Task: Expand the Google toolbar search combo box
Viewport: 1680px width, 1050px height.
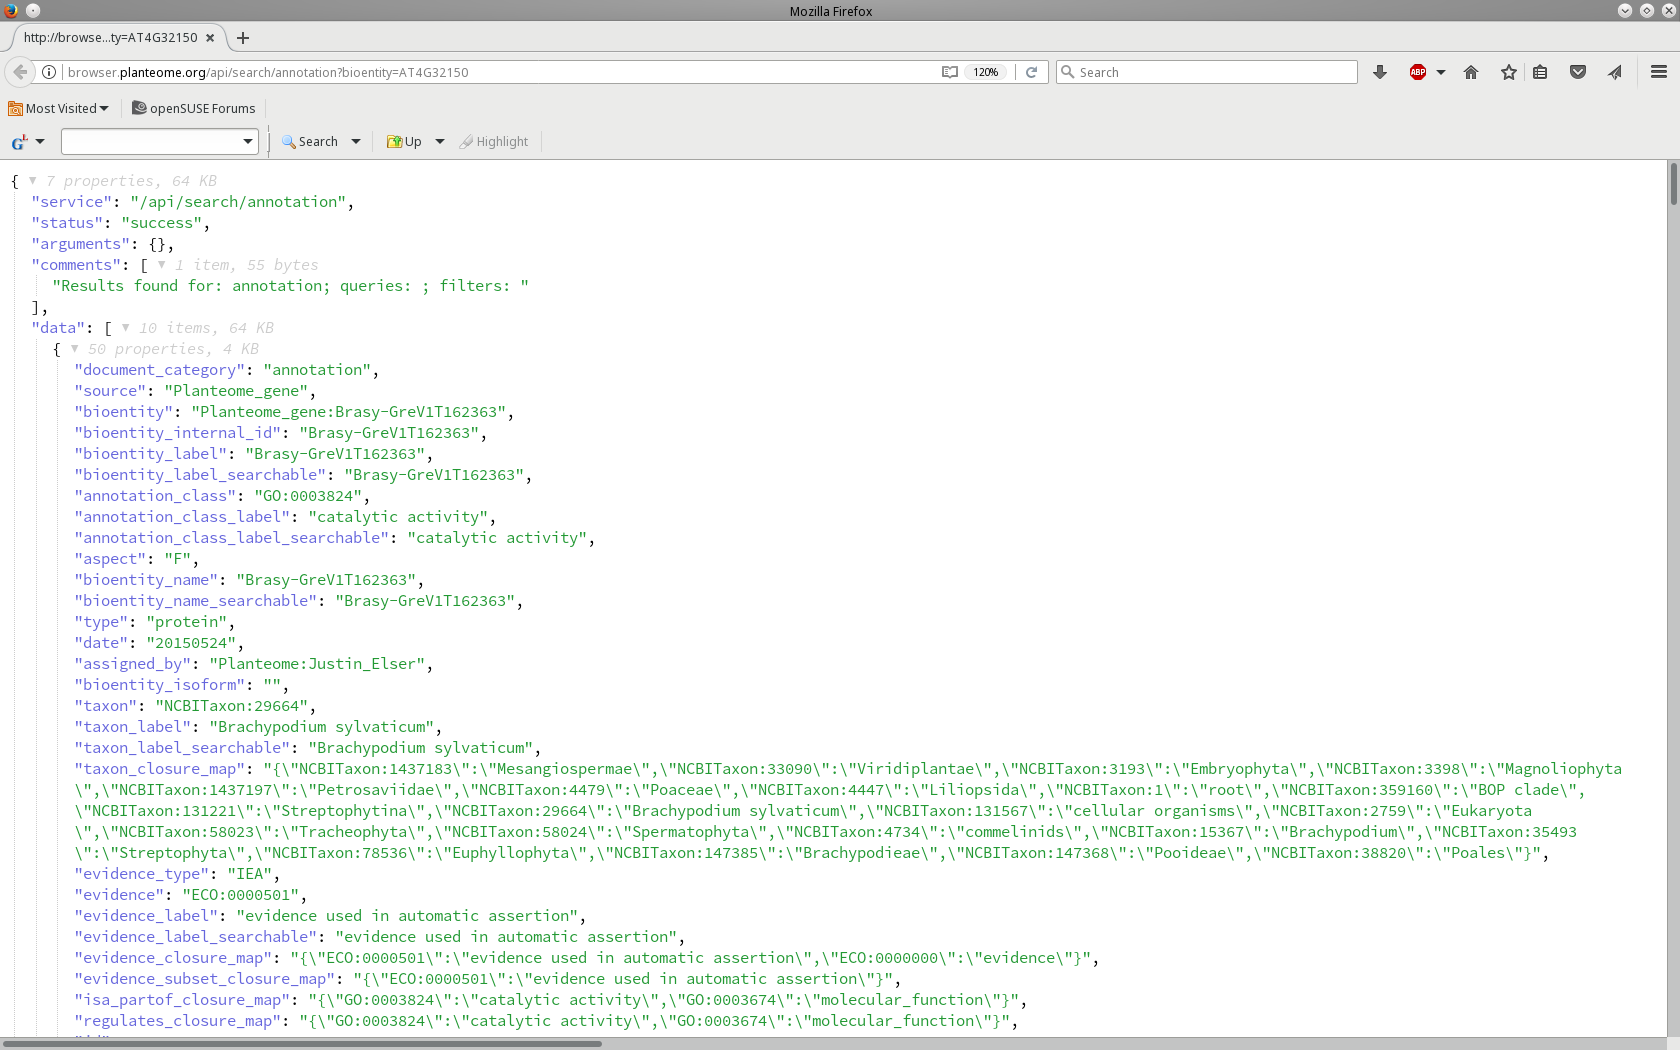Action: pyautogui.click(x=248, y=142)
